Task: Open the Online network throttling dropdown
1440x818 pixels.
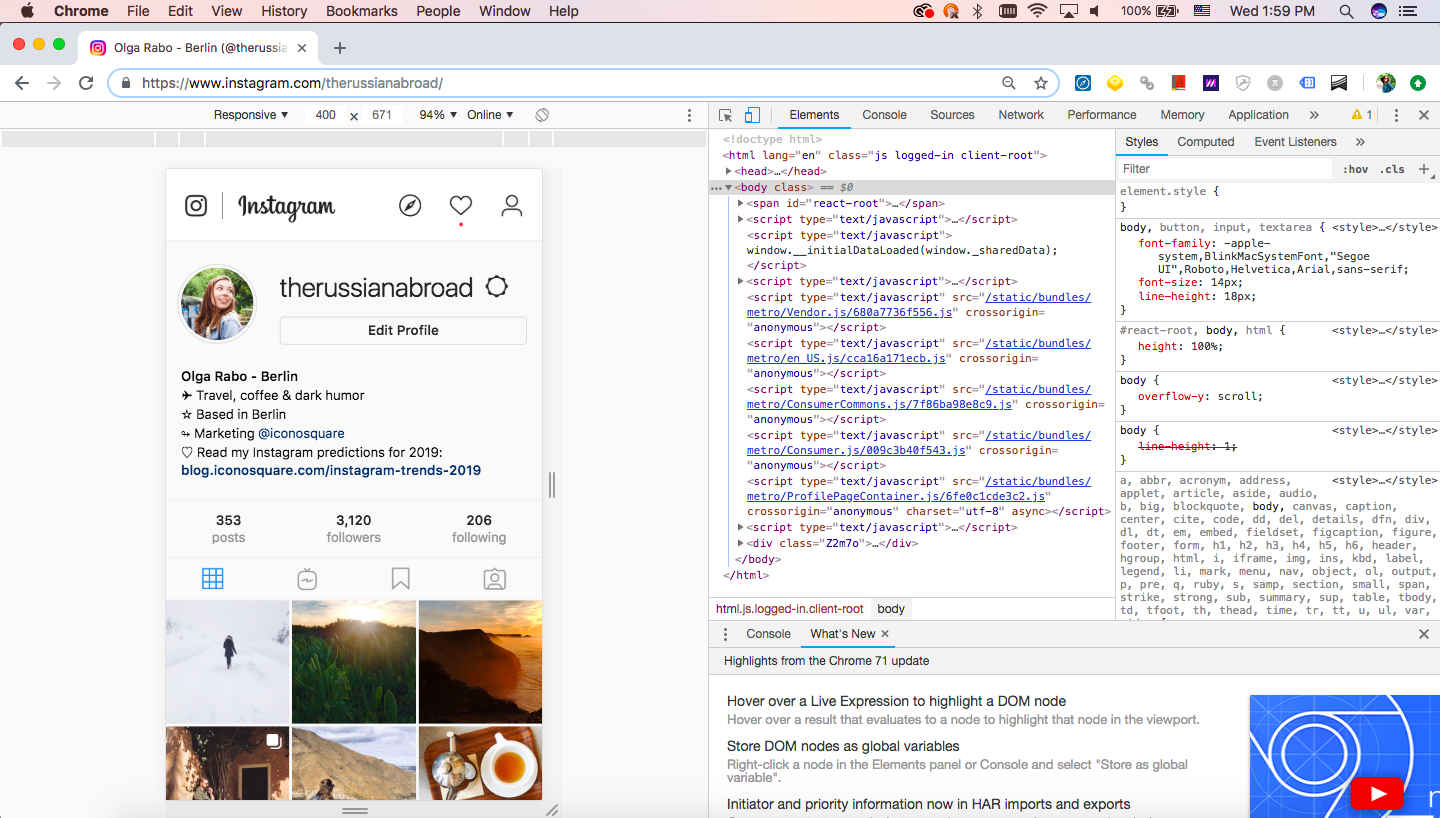Action: coord(489,114)
